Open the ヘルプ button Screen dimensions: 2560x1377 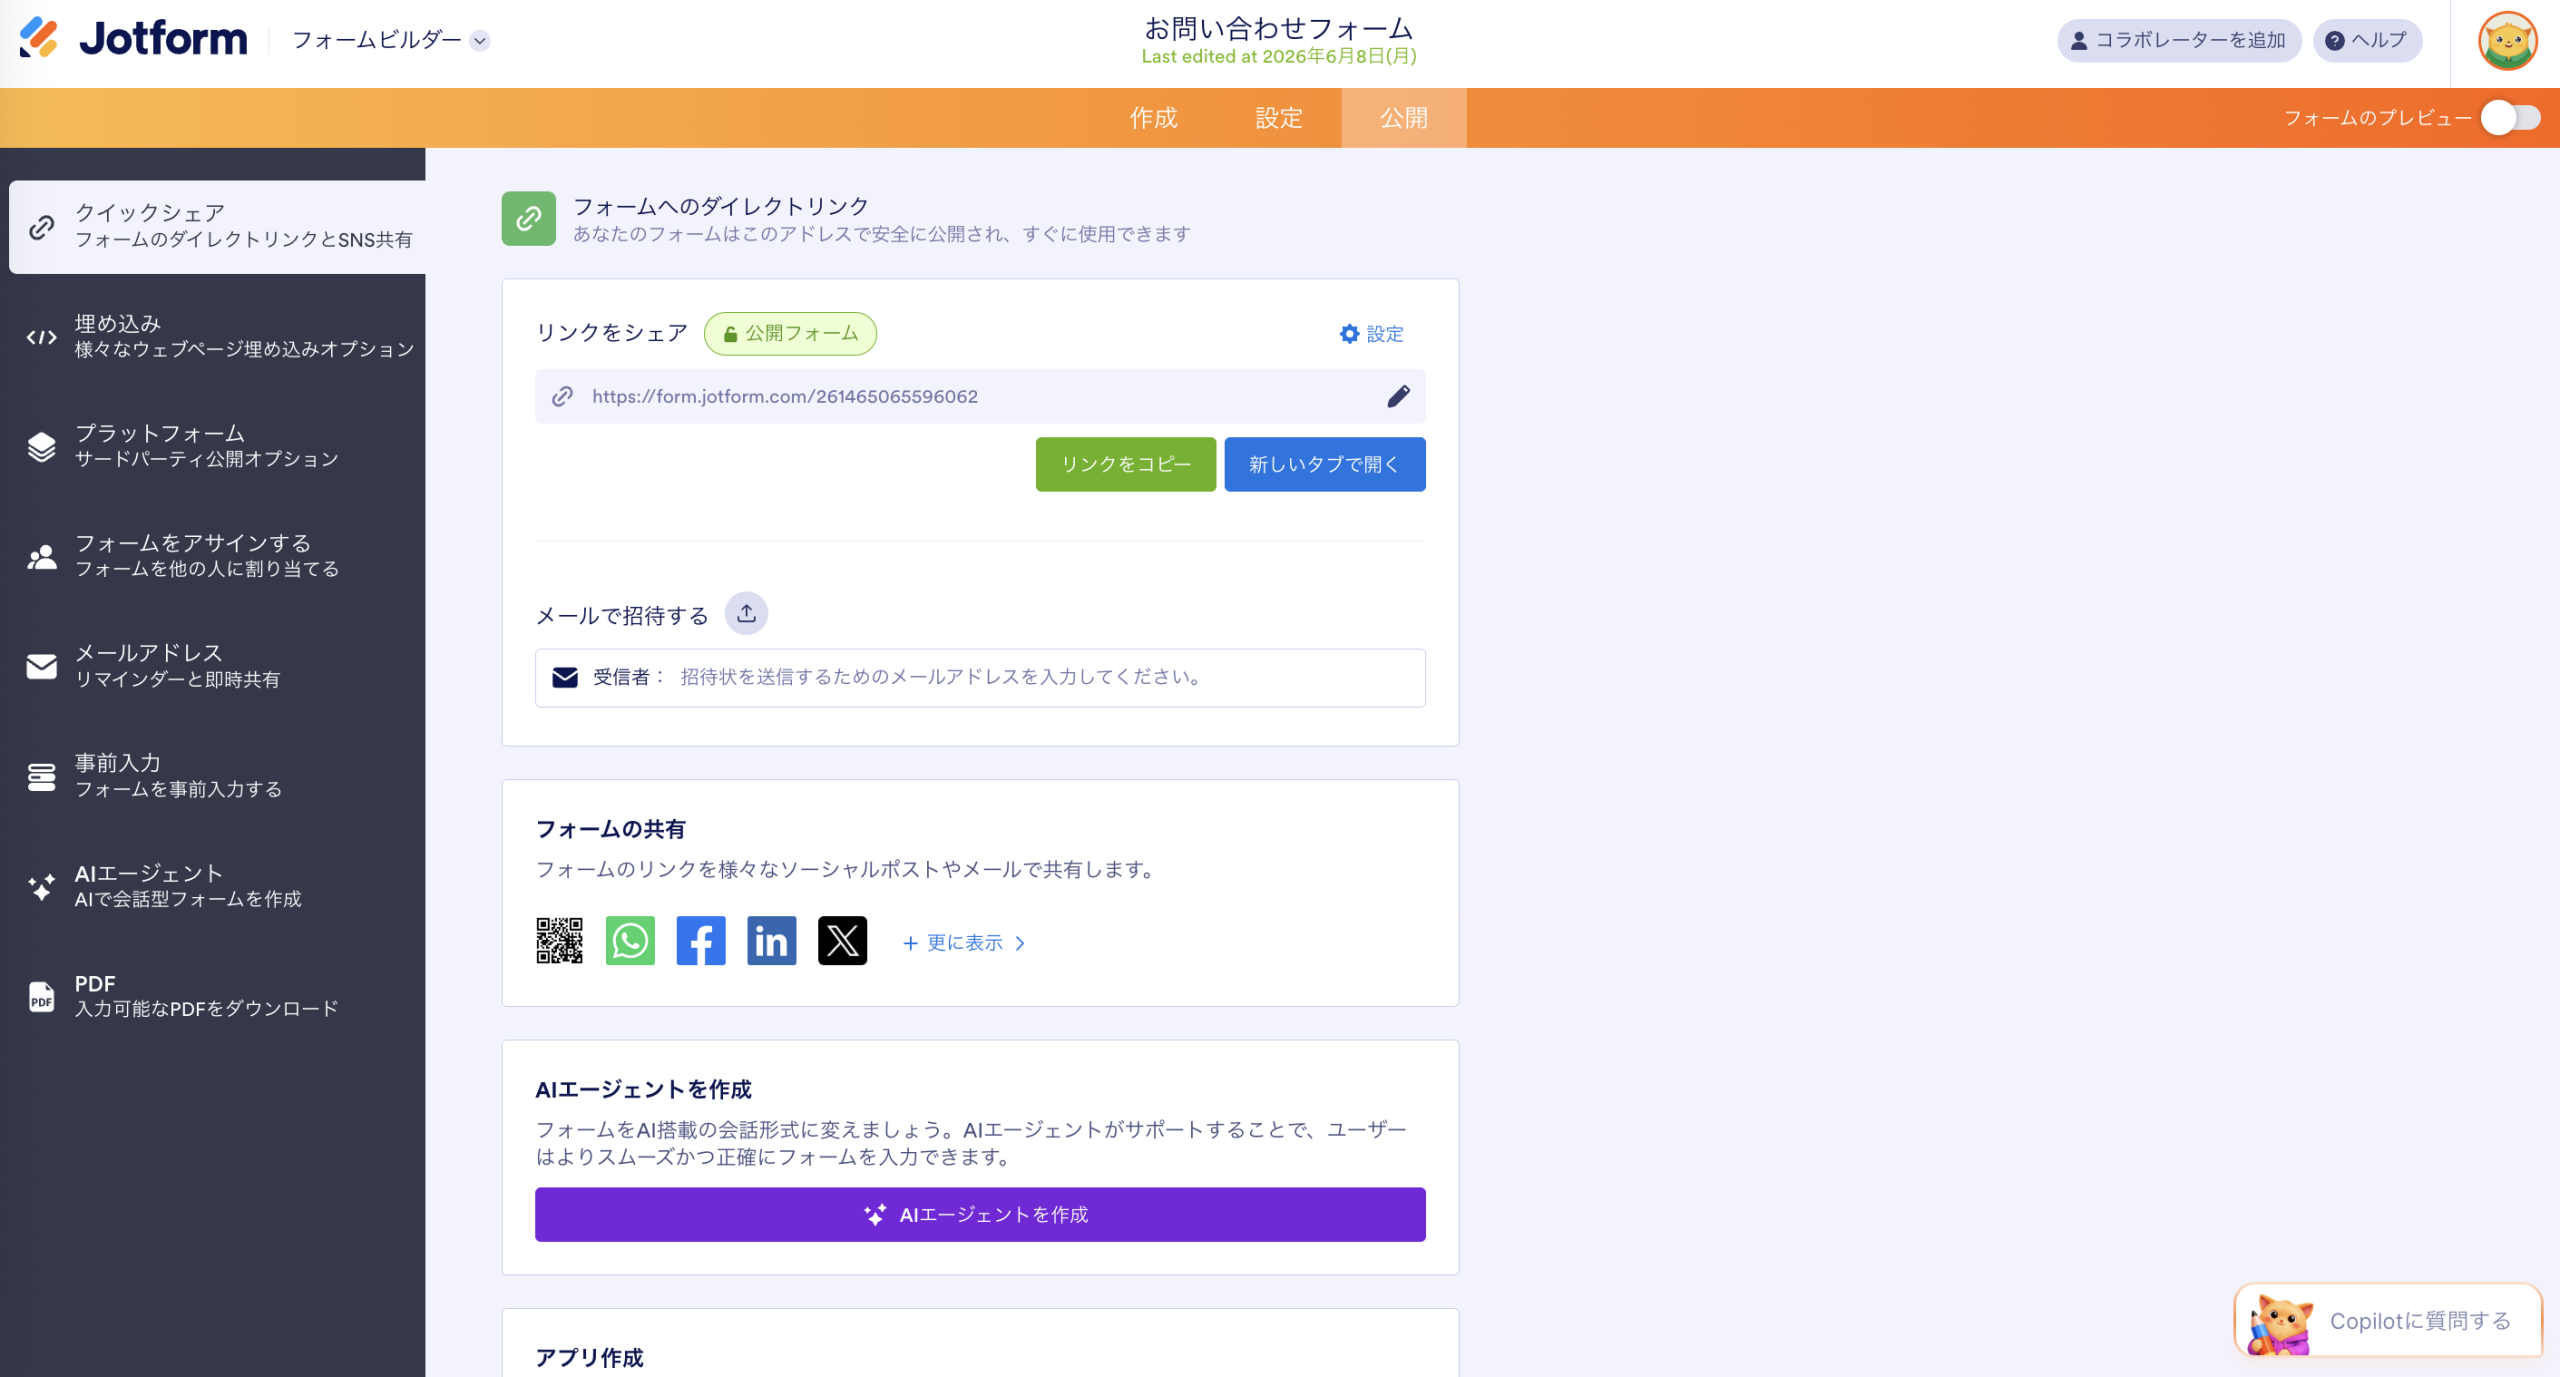pyautogui.click(x=2367, y=41)
